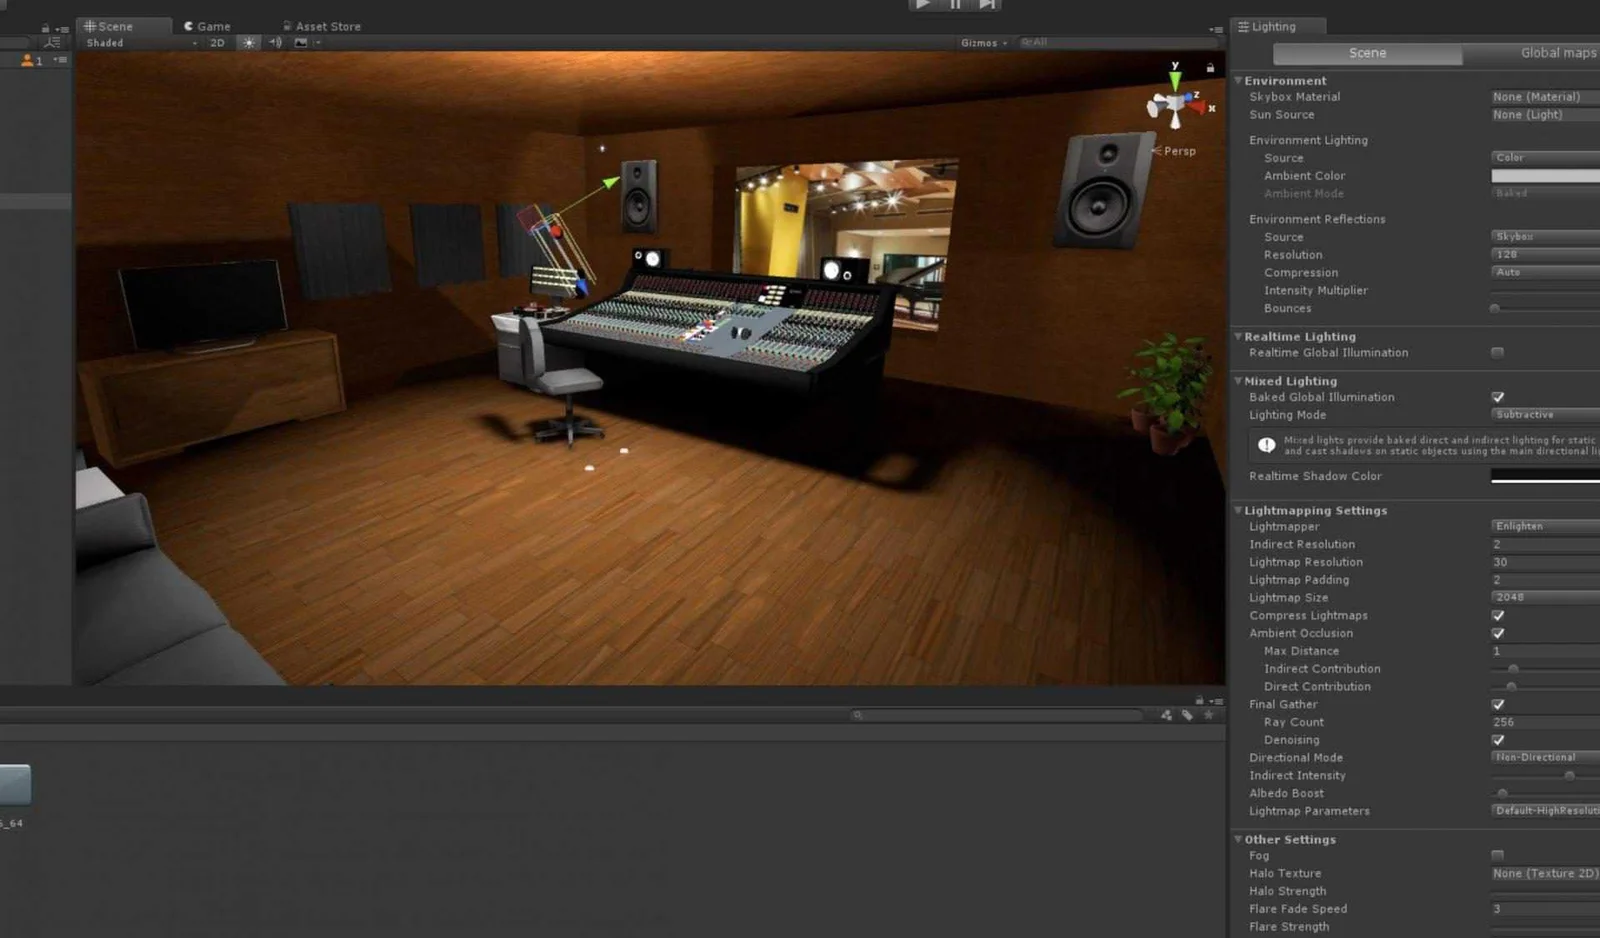
Task: Toggle the 2D view mode button
Action: point(217,43)
